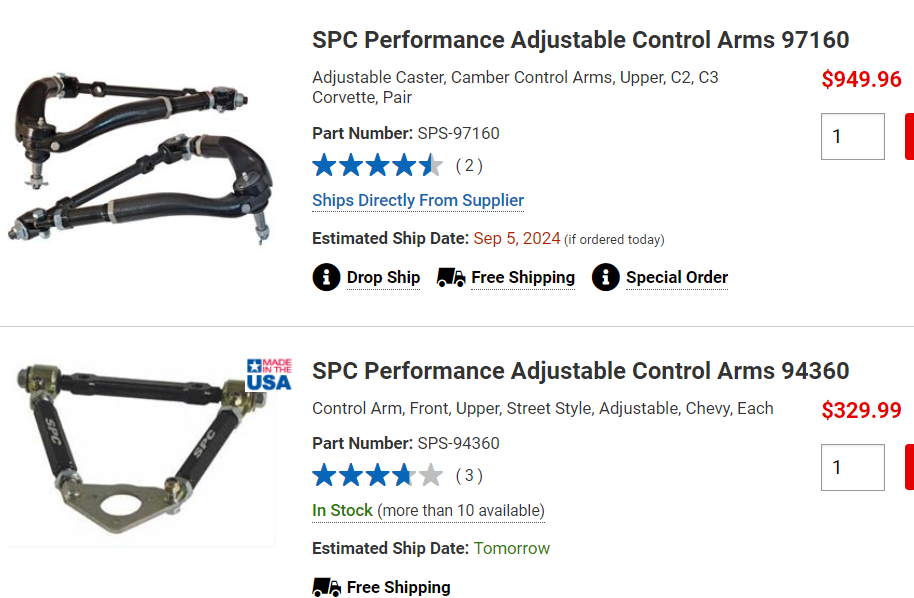This screenshot has width=914, height=598.
Task: Click the first star in the 94360 rating
Action: [326, 475]
